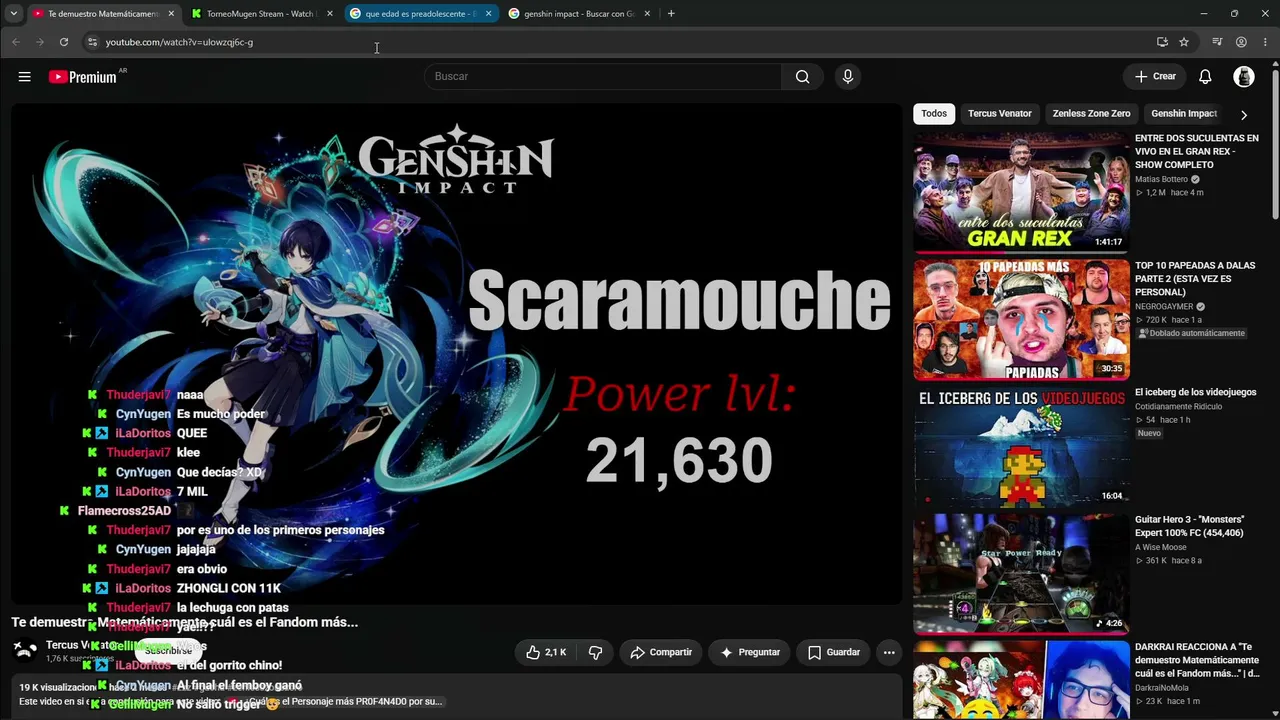Share the video with Compartir
Image resolution: width=1280 pixels, height=720 pixels.
coord(661,652)
